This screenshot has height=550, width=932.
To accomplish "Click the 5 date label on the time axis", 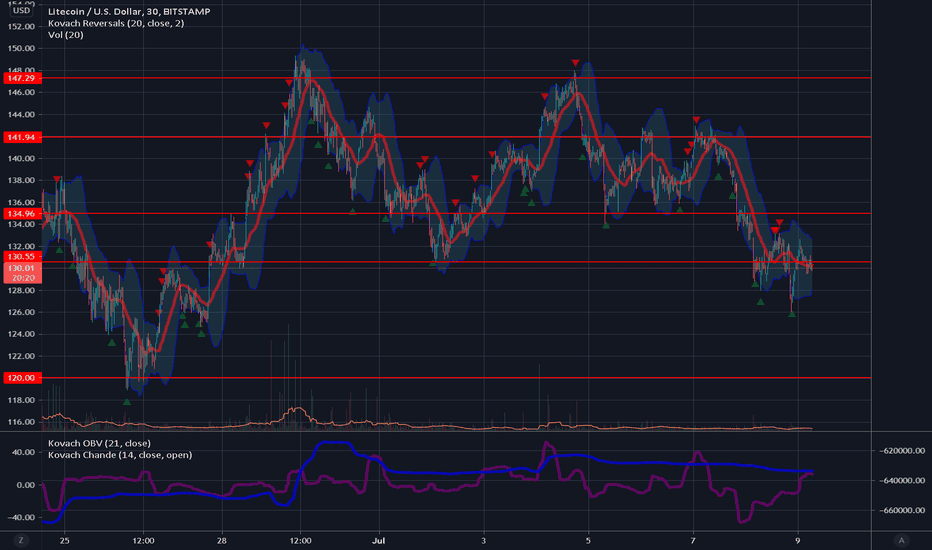I will click(588, 540).
